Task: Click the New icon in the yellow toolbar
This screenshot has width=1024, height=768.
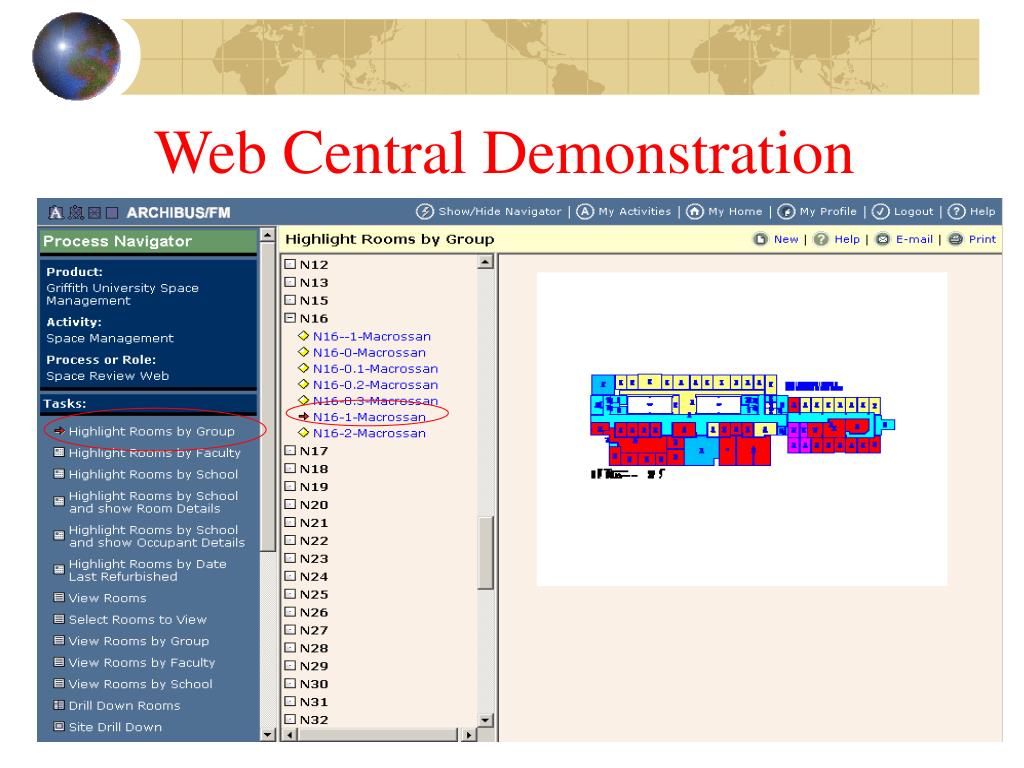Action: tap(760, 239)
